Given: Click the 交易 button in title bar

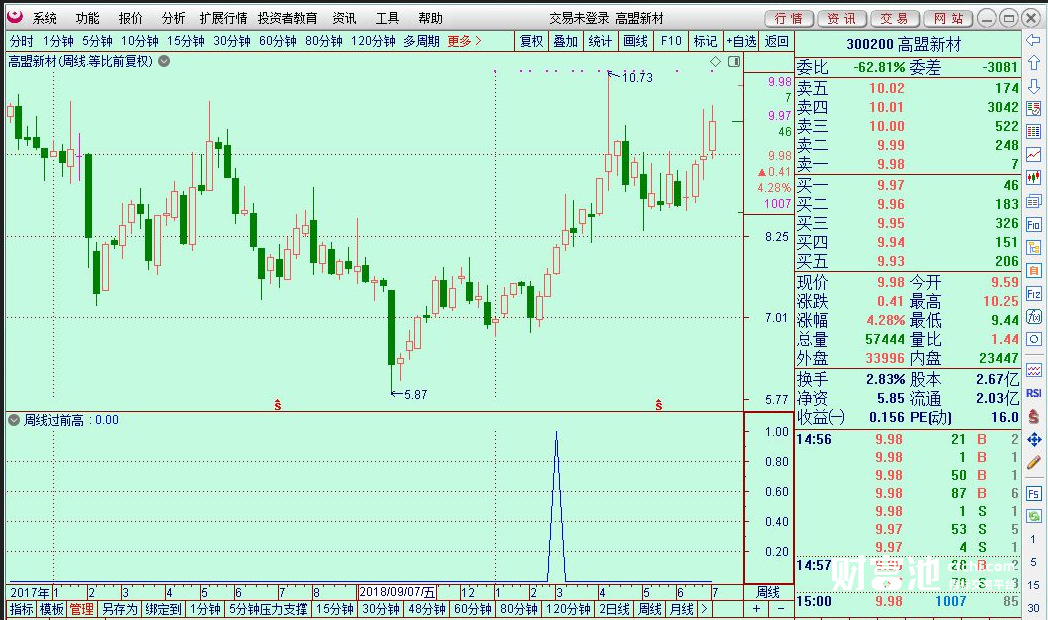Looking at the screenshot, I should (x=894, y=18).
